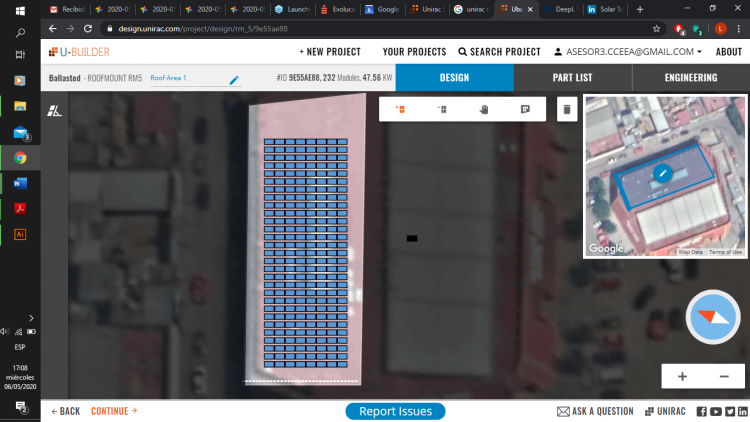Edit Roof Area 1 name with pencil icon
The width and height of the screenshot is (750, 422).
pos(234,80)
